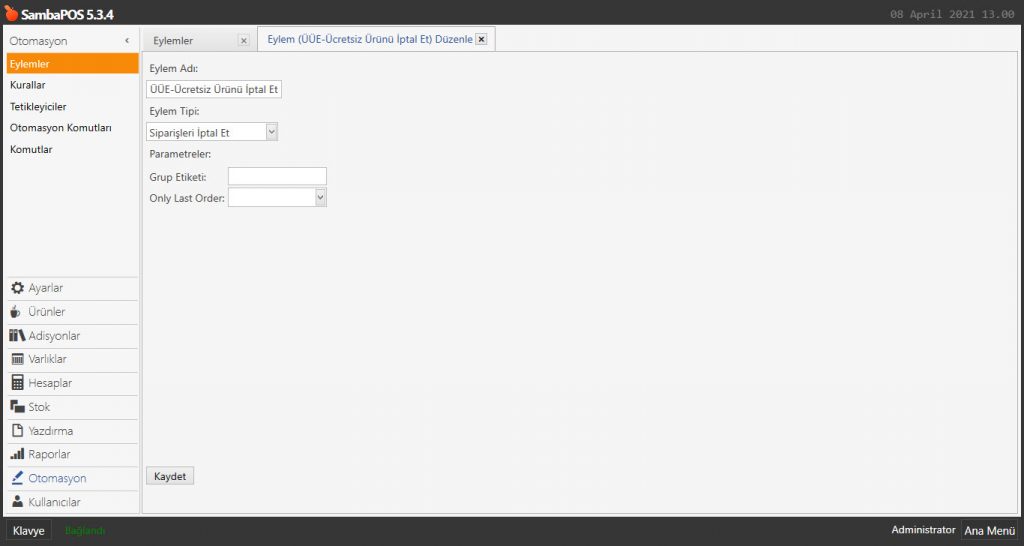Click the Adisyonlar books icon

tap(17, 336)
